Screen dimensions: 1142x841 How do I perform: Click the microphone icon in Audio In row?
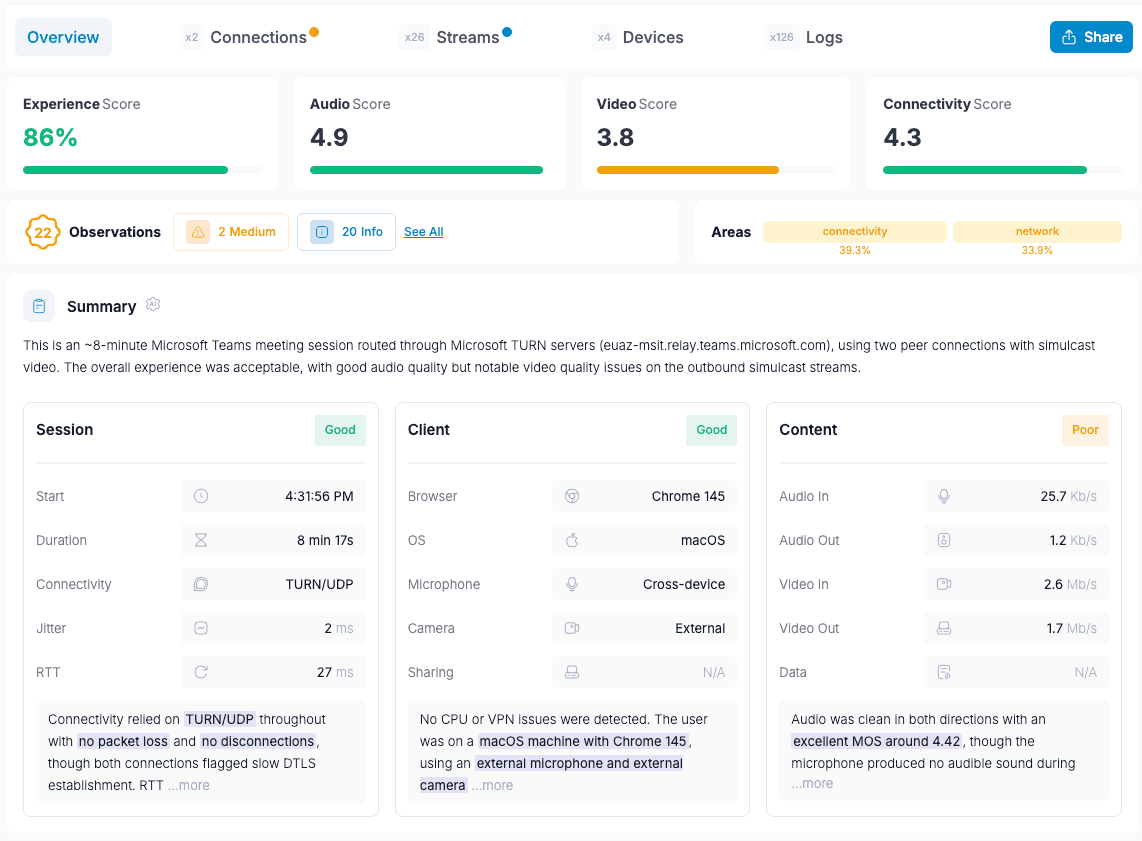tap(943, 496)
